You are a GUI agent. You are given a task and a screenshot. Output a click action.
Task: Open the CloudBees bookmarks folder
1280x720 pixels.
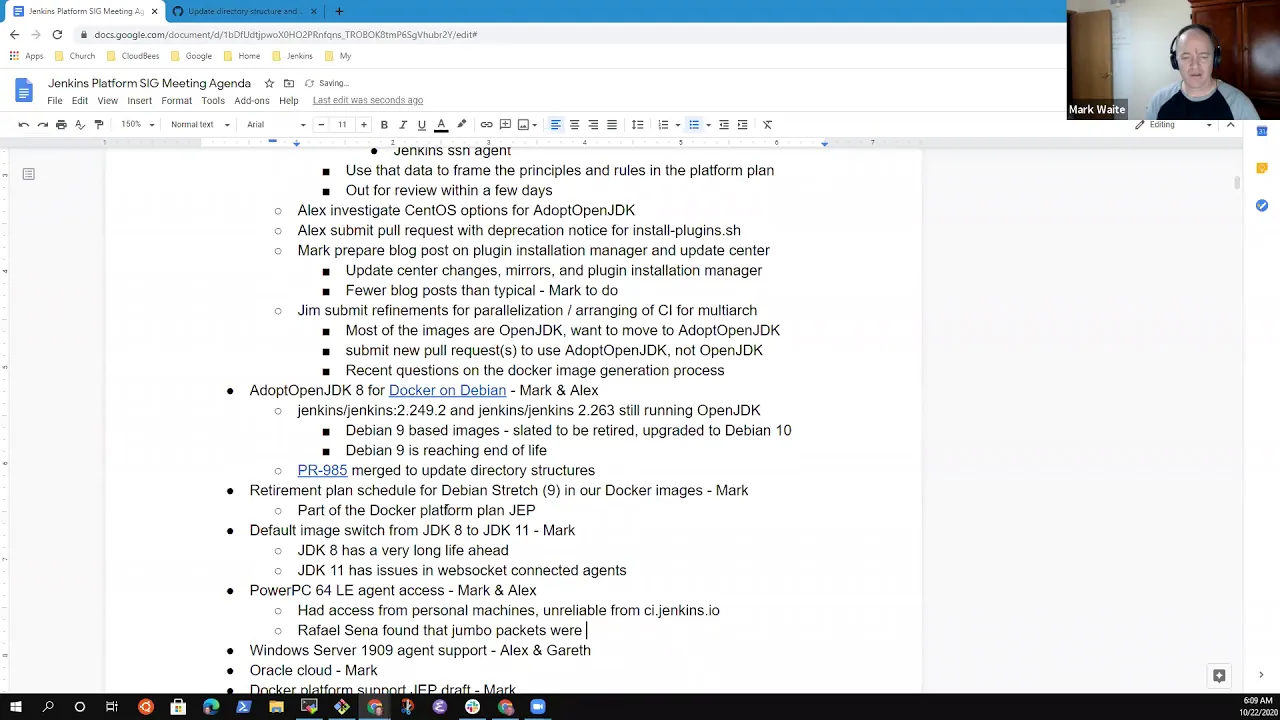click(x=133, y=56)
